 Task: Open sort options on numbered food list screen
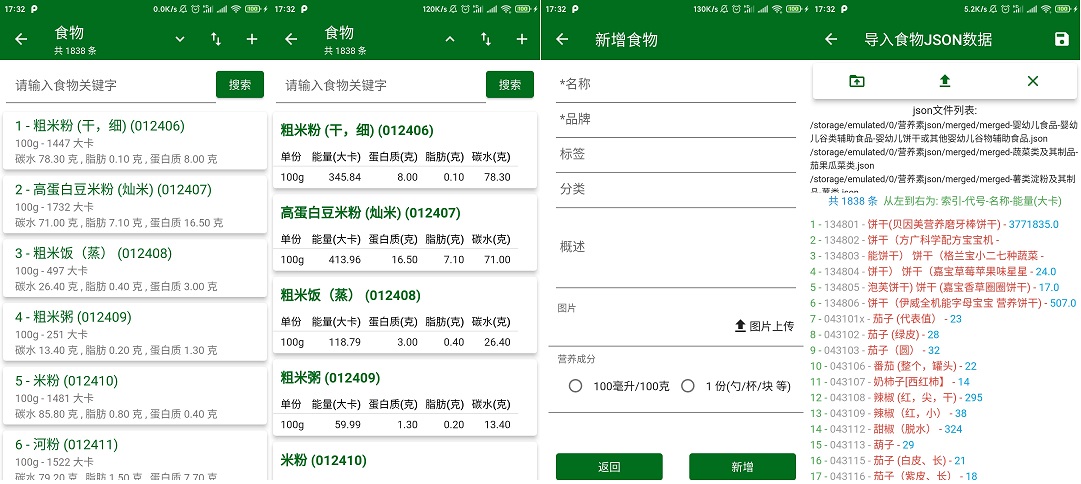click(216, 39)
